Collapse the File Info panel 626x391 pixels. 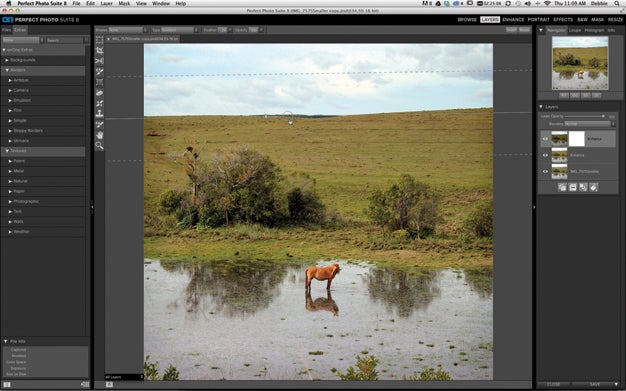point(6,341)
